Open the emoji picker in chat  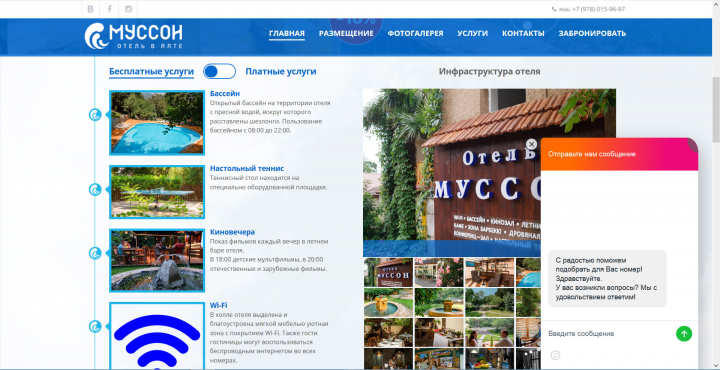(x=555, y=355)
